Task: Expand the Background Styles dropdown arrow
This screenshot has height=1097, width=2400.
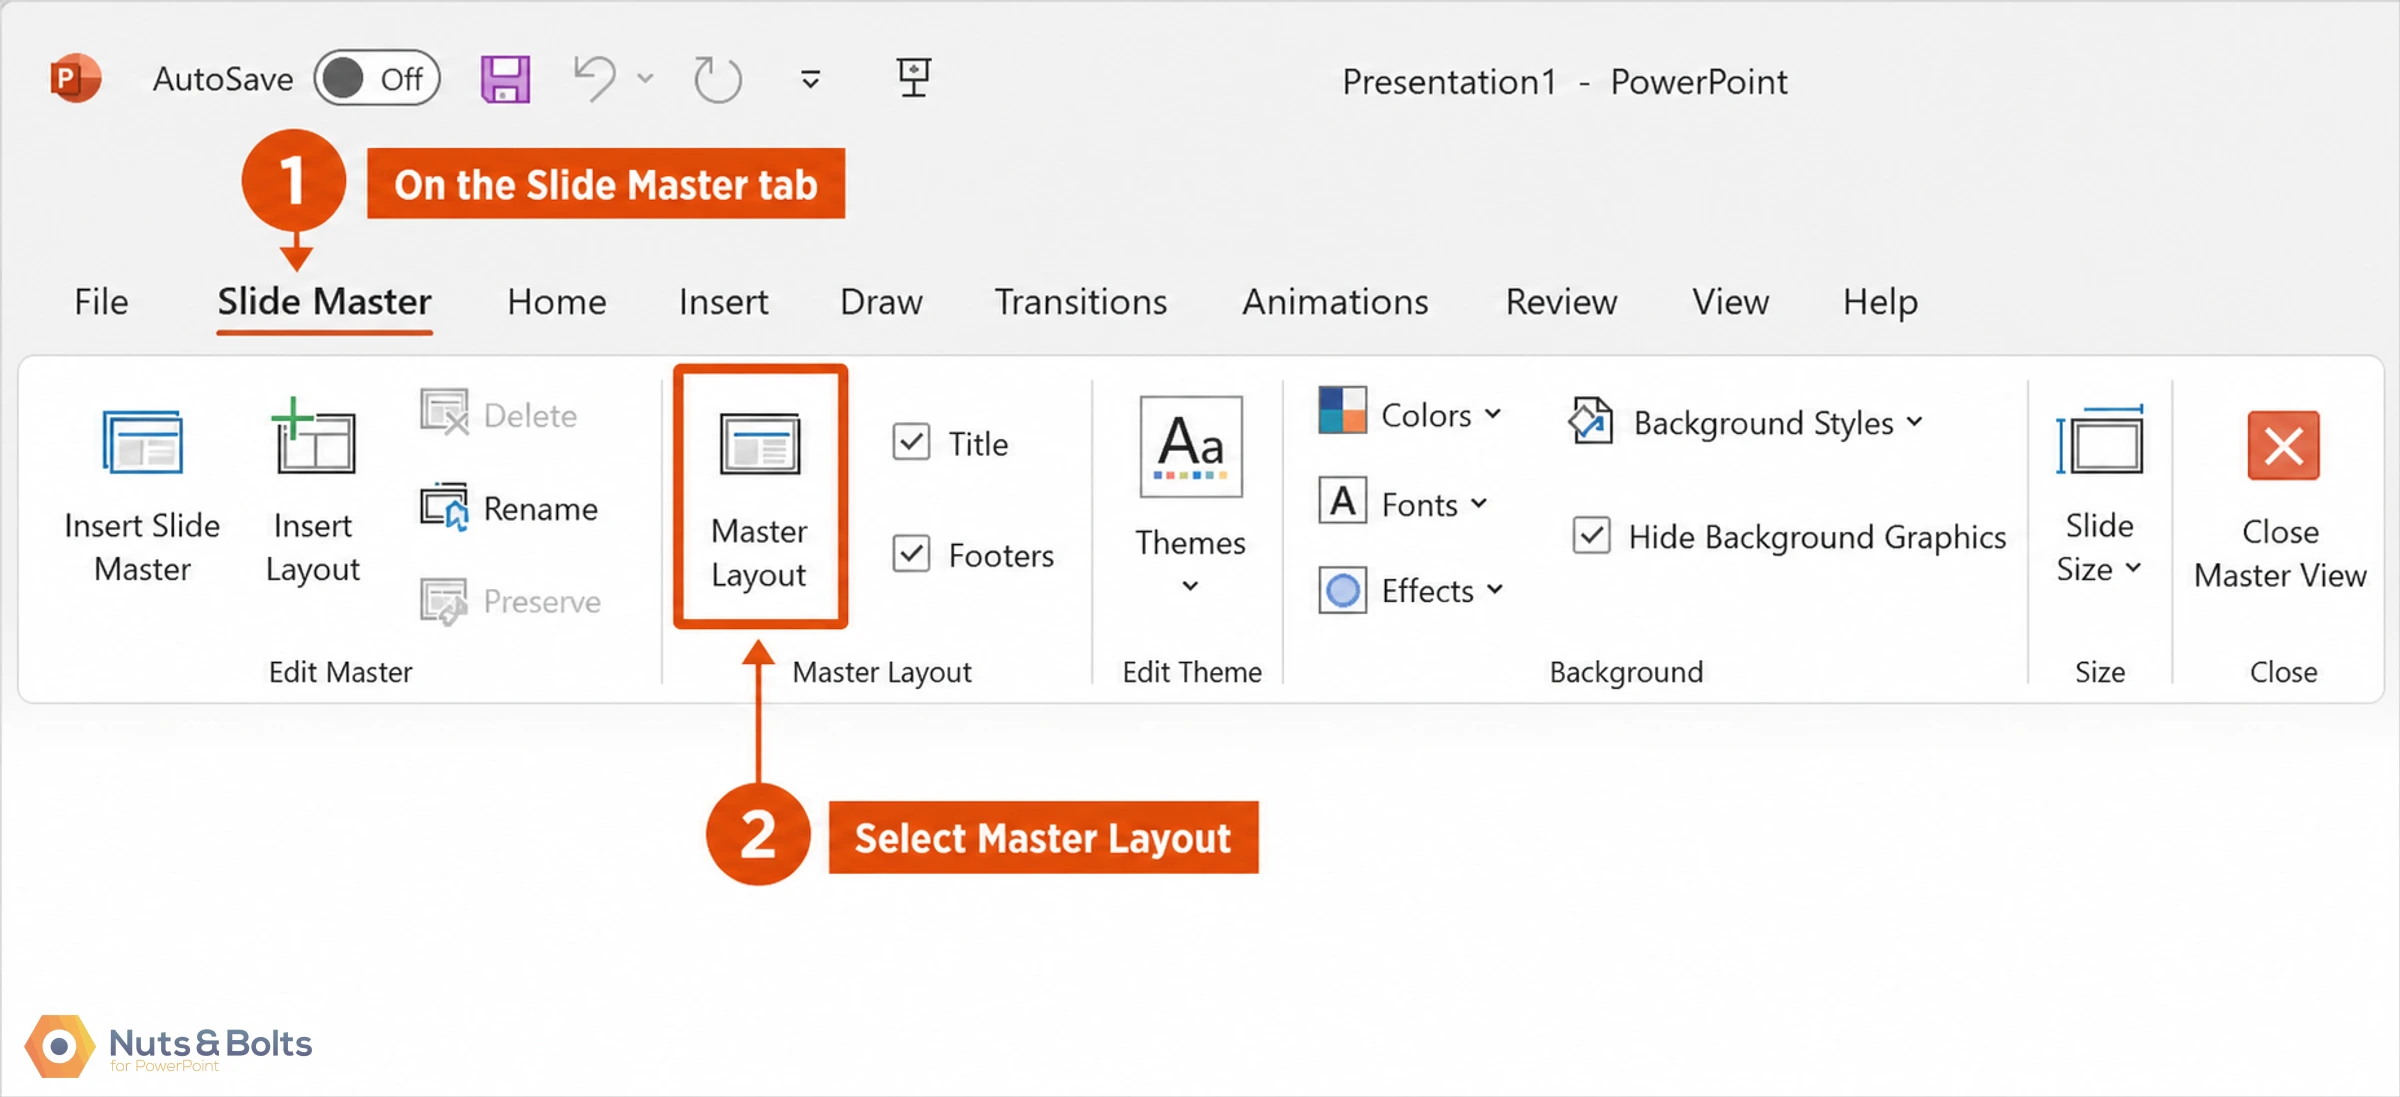Action: 1914,421
